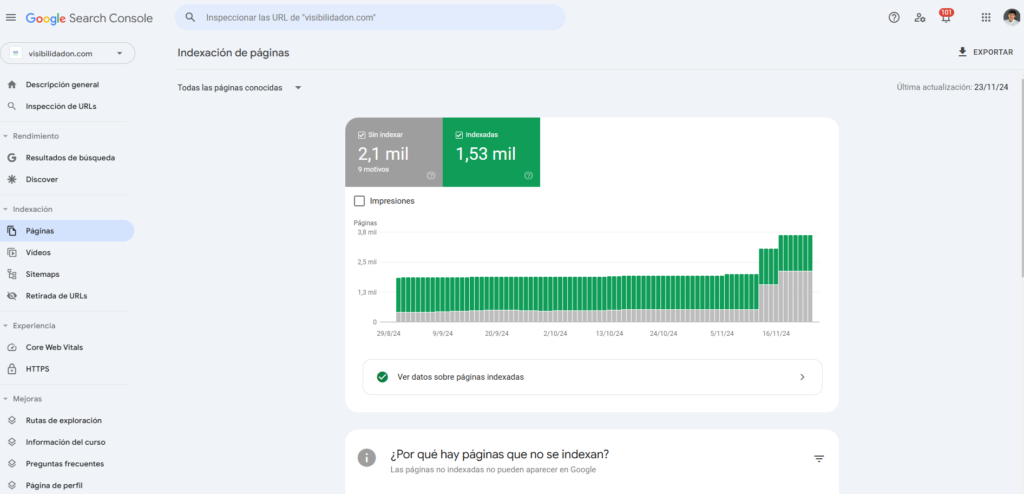
Task: Toggle the Indexadas checkbox
Action: pos(459,134)
